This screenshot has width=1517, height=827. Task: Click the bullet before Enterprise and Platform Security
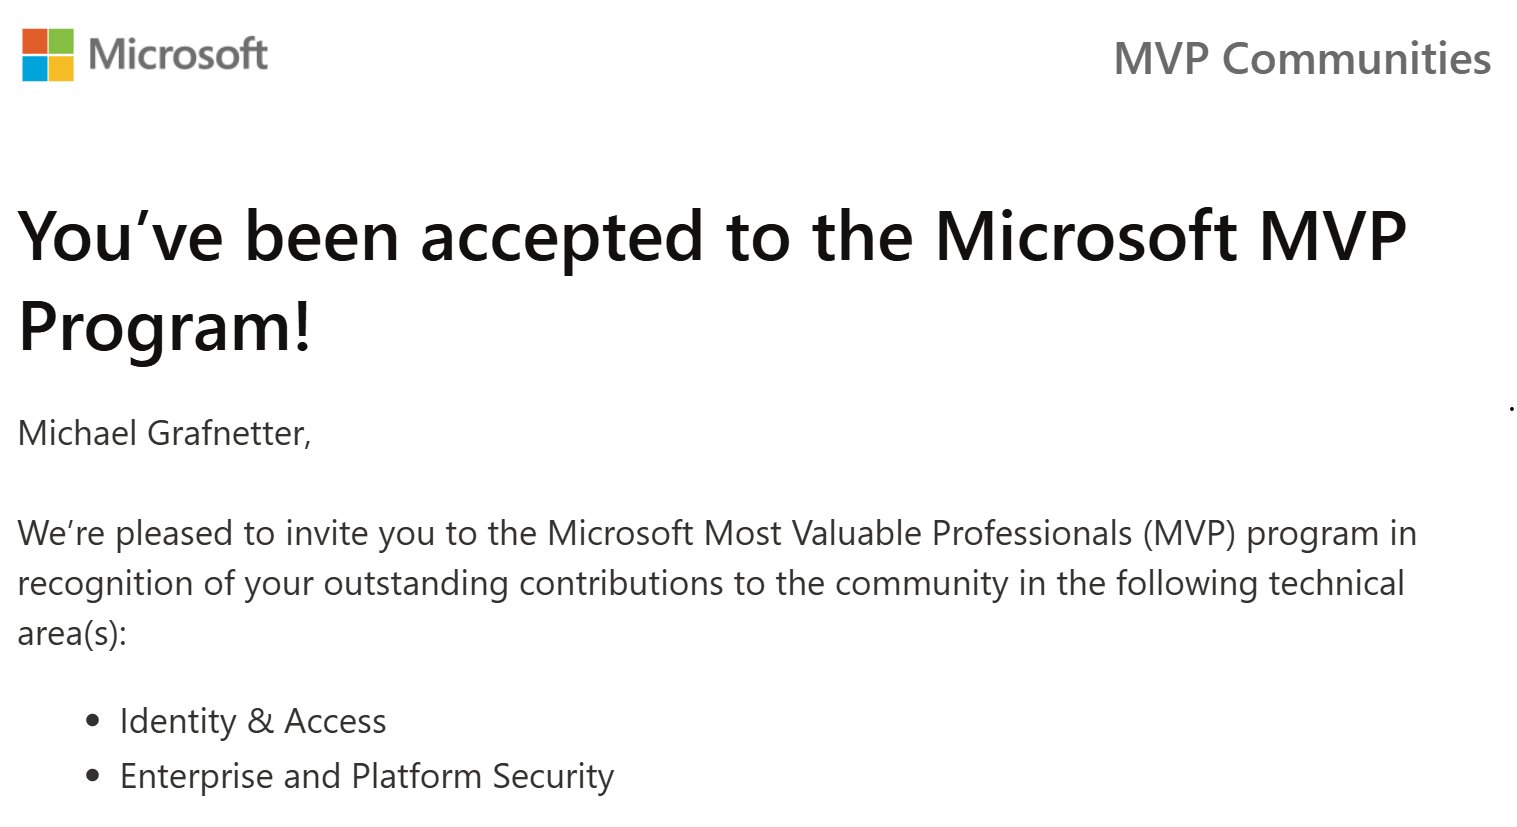pos(94,775)
